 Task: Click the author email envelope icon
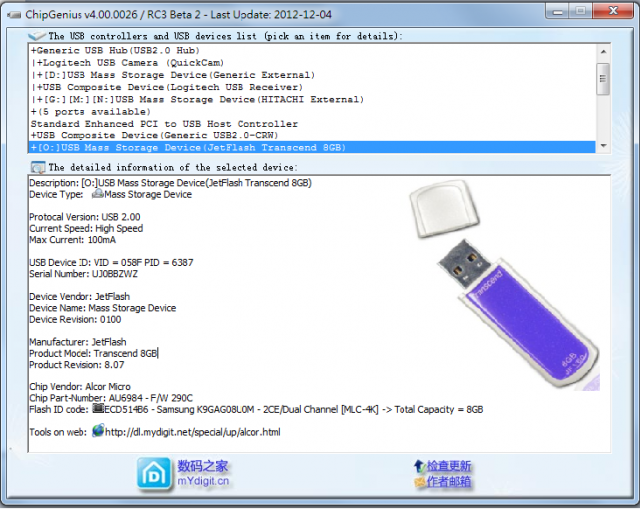[x=420, y=482]
